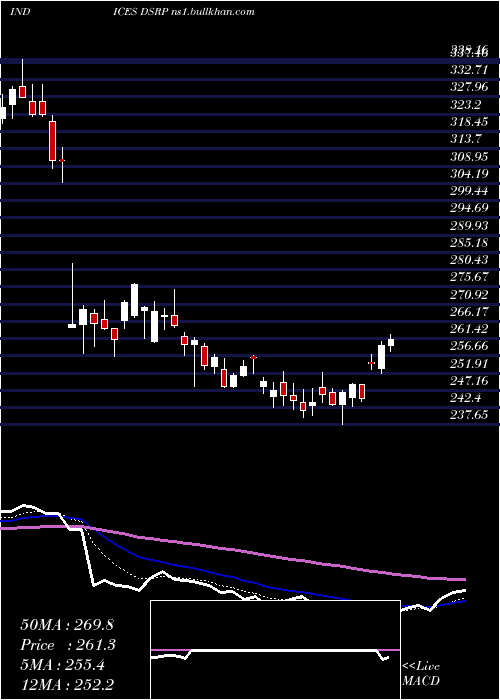
Task: Click the ns1.bullkhan.com chart title text
Action: pos(212,11)
